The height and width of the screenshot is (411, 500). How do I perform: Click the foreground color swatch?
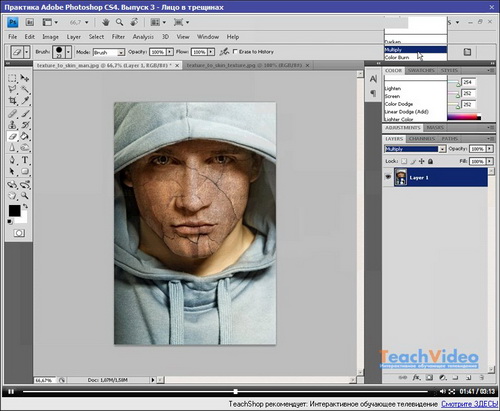[14, 211]
